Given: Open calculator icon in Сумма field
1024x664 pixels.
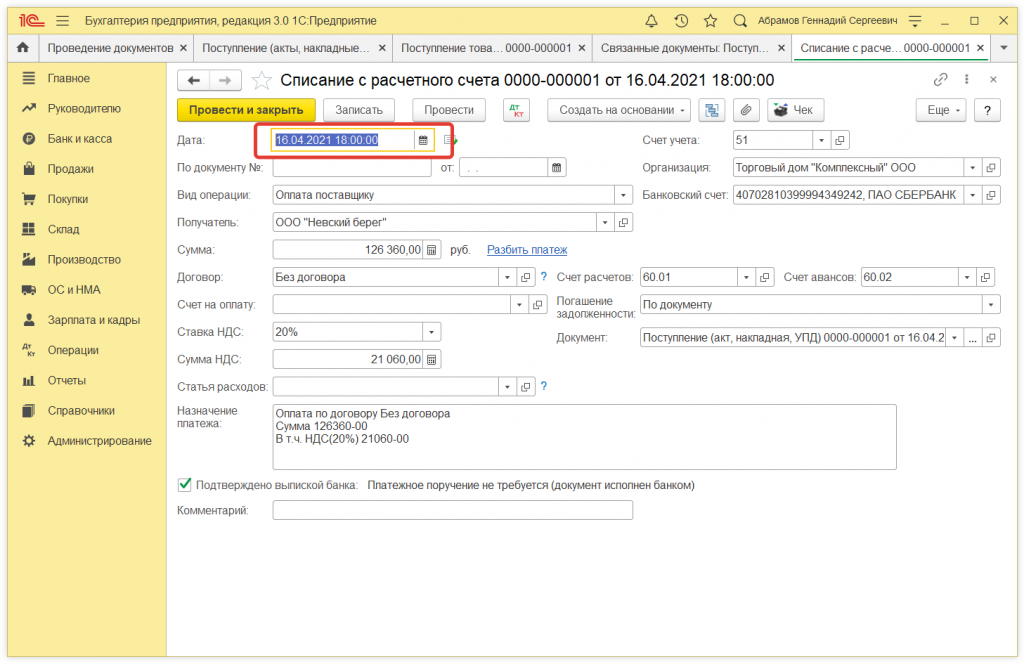Looking at the screenshot, I should coord(431,250).
